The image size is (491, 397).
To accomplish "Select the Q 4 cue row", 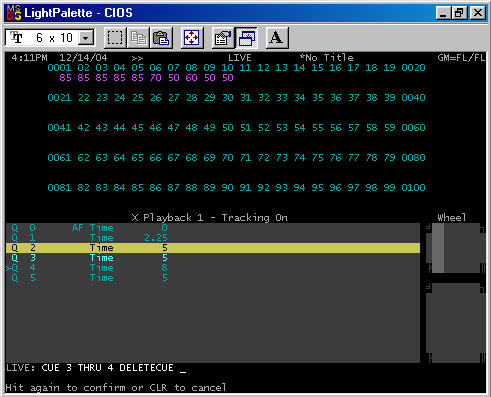I will [213, 268].
